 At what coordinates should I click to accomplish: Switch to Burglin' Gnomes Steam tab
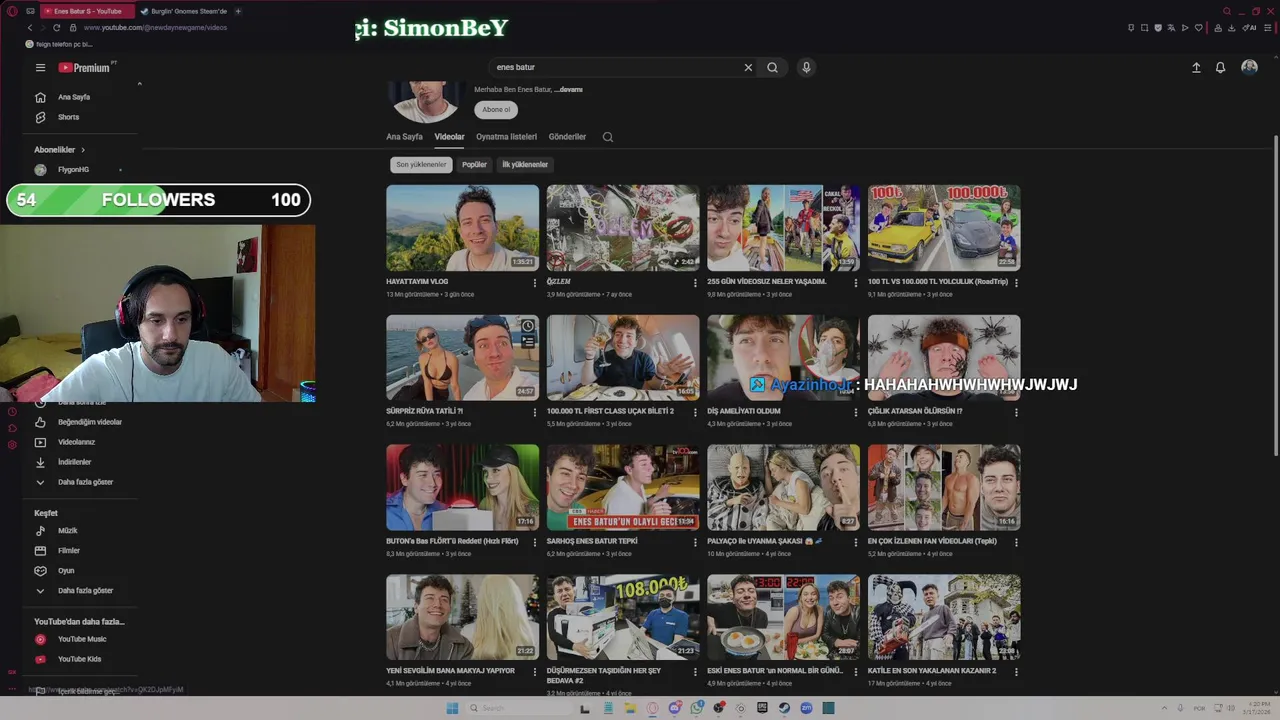point(182,11)
